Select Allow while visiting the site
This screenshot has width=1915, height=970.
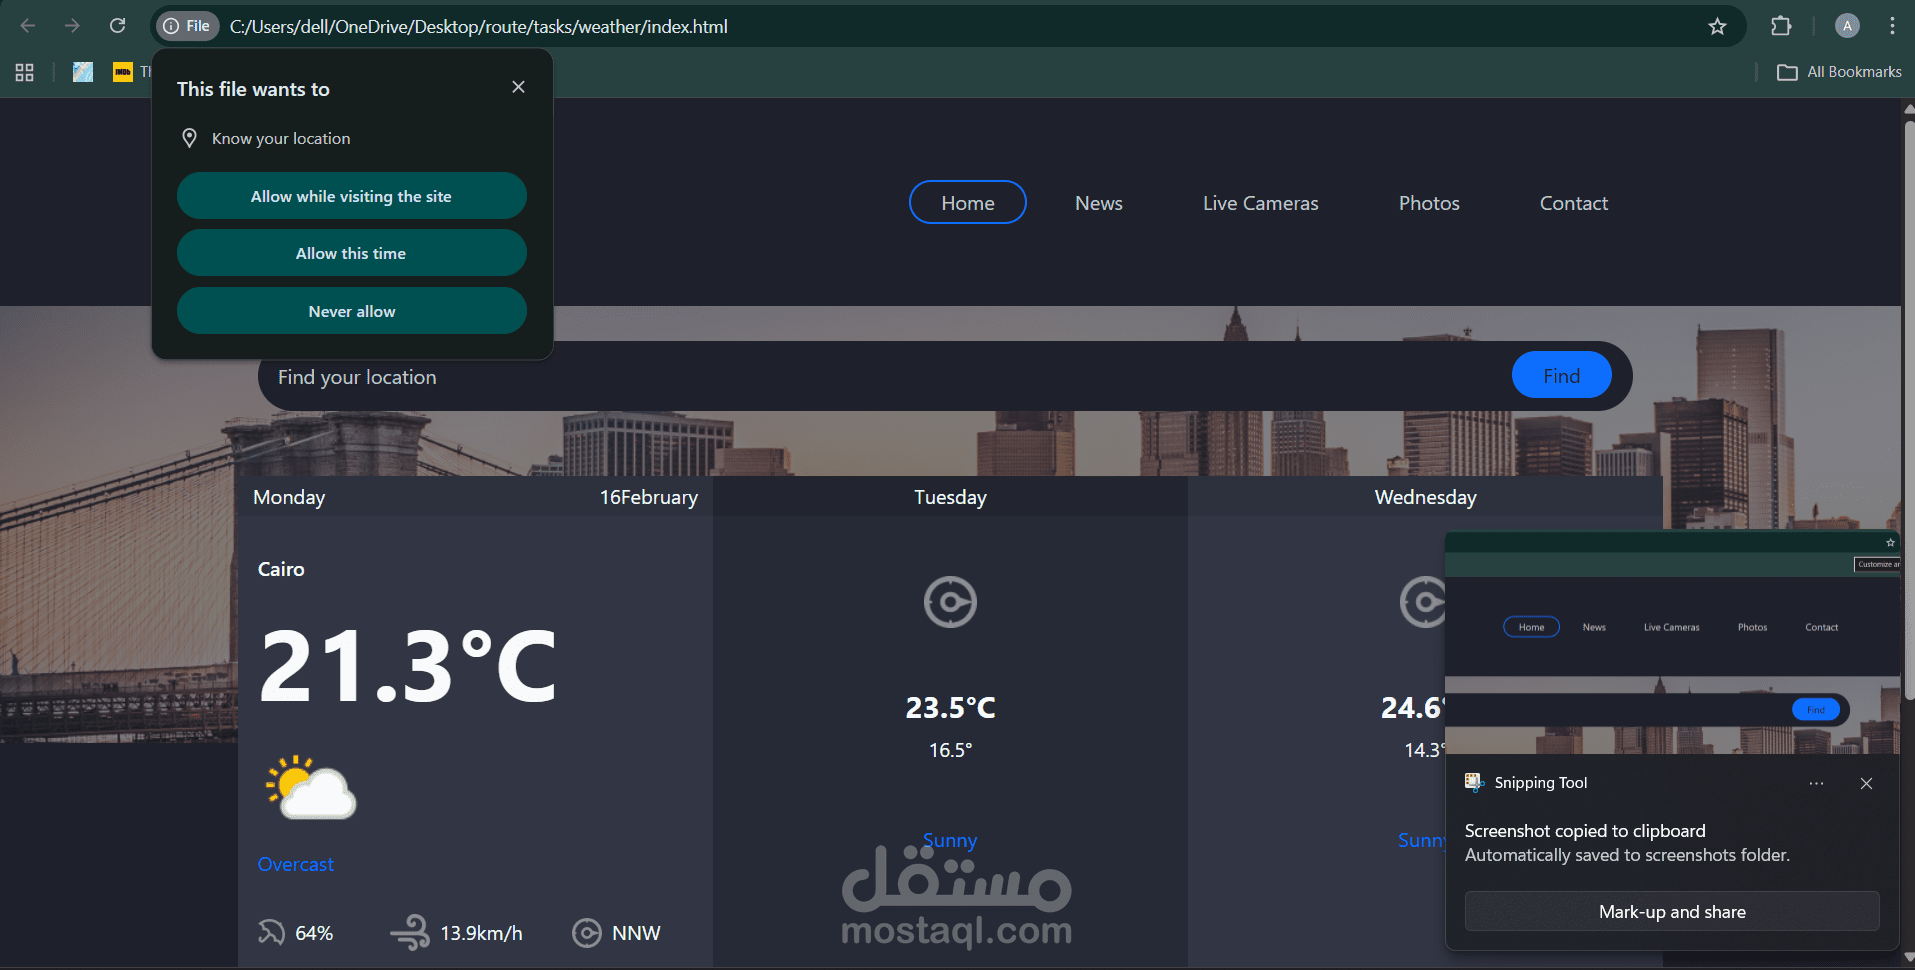(351, 196)
